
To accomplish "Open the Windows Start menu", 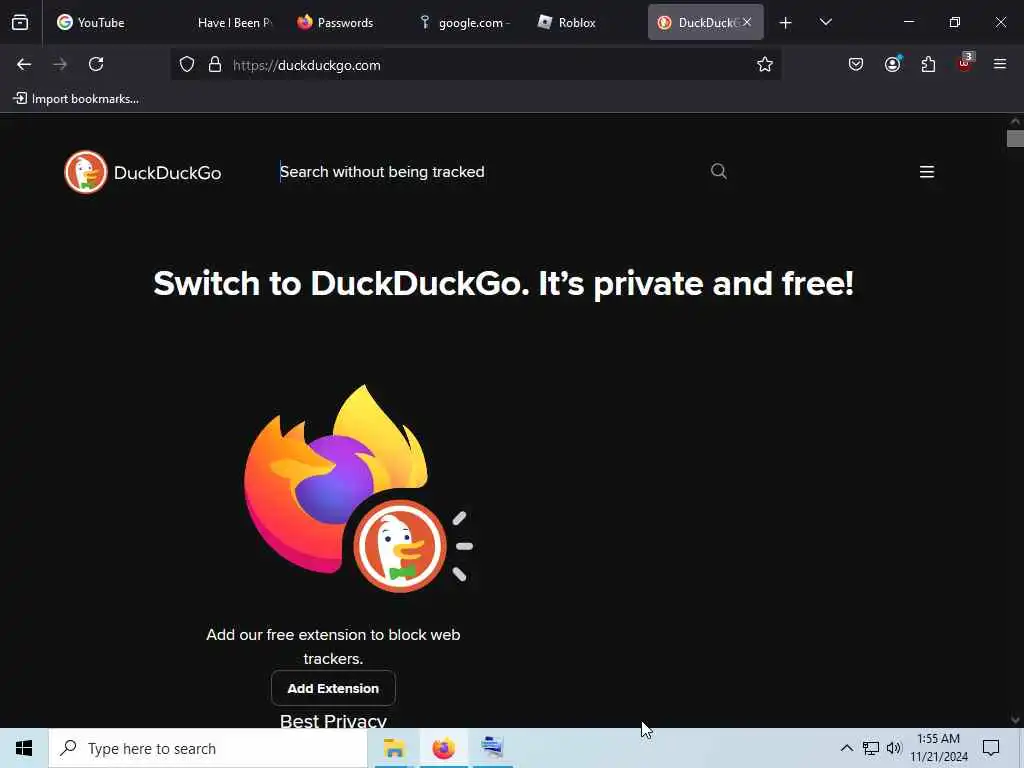I will [x=24, y=748].
